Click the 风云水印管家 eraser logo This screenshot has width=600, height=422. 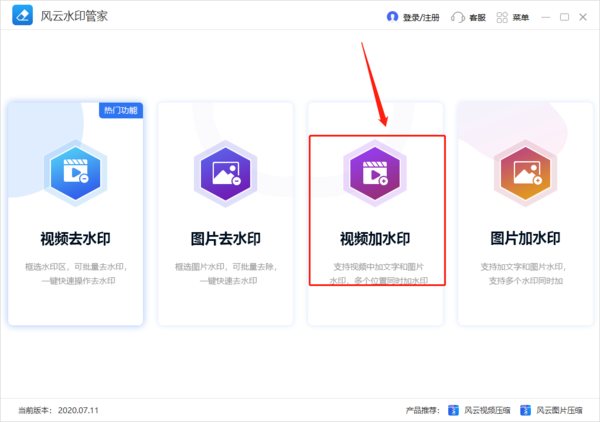coord(23,15)
